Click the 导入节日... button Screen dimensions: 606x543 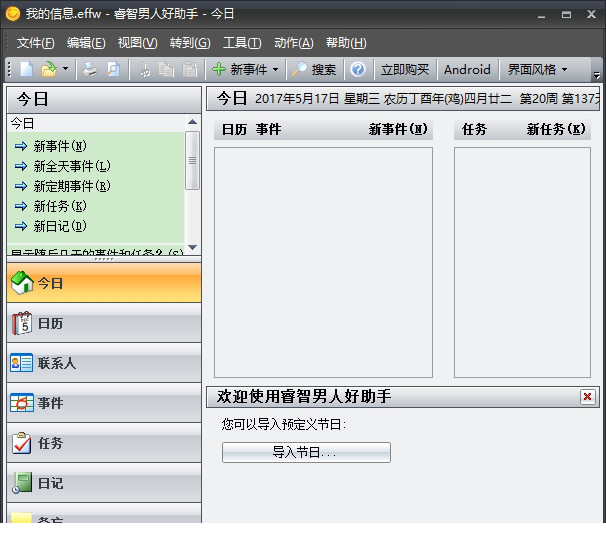click(306, 452)
